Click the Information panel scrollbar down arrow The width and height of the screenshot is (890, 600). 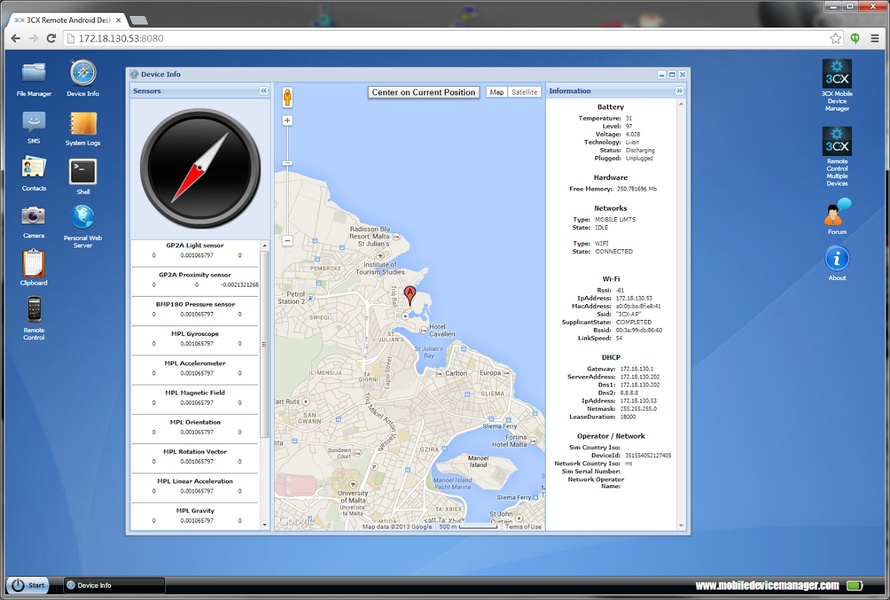[681, 526]
